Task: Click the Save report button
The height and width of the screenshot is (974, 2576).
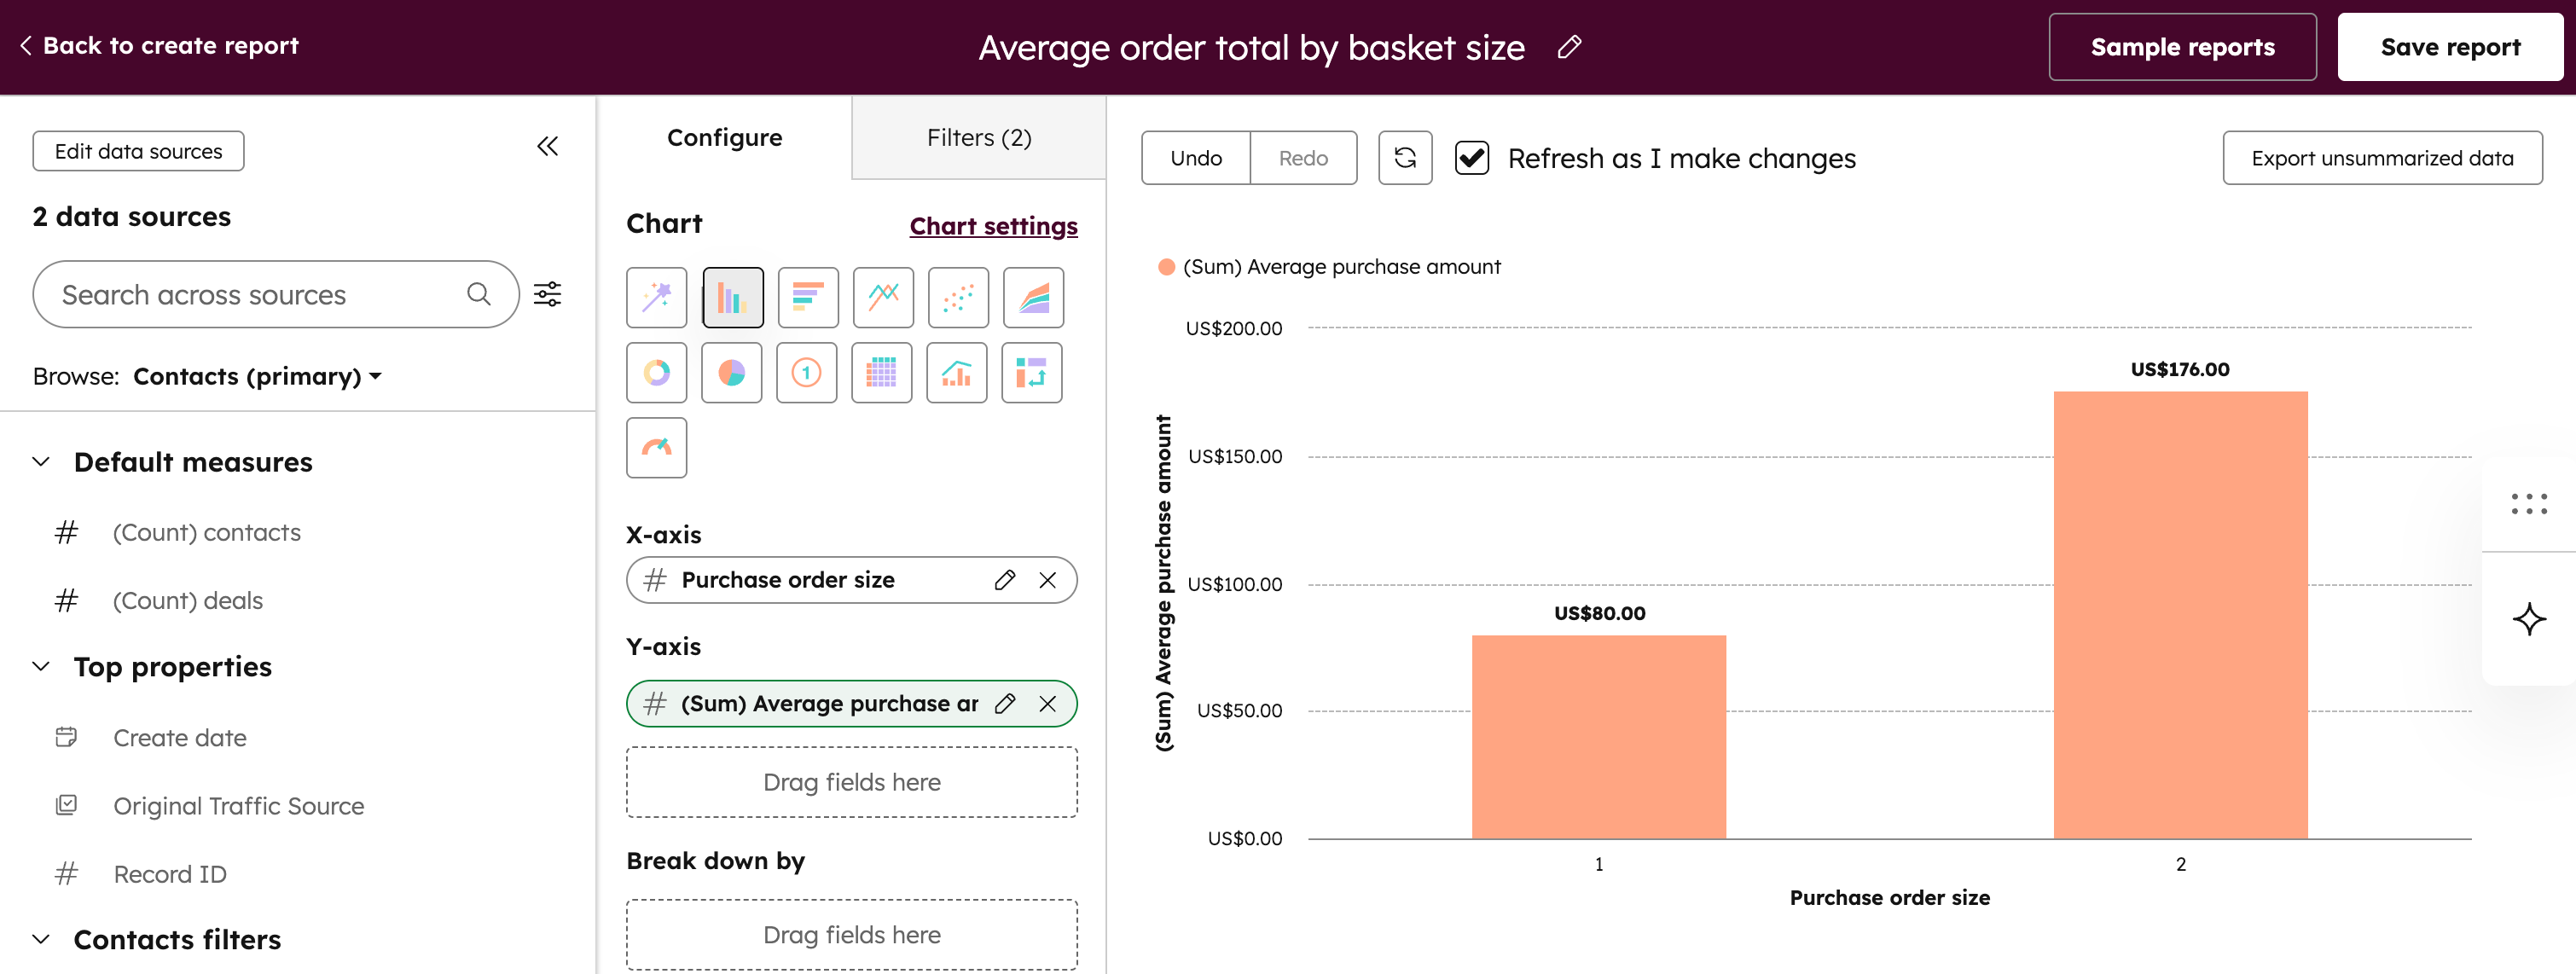Action: pyautogui.click(x=2449, y=46)
